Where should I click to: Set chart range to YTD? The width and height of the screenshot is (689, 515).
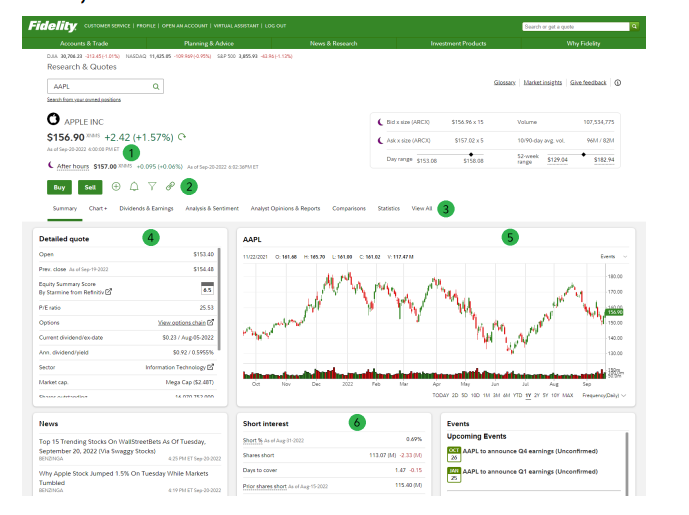[518, 395]
